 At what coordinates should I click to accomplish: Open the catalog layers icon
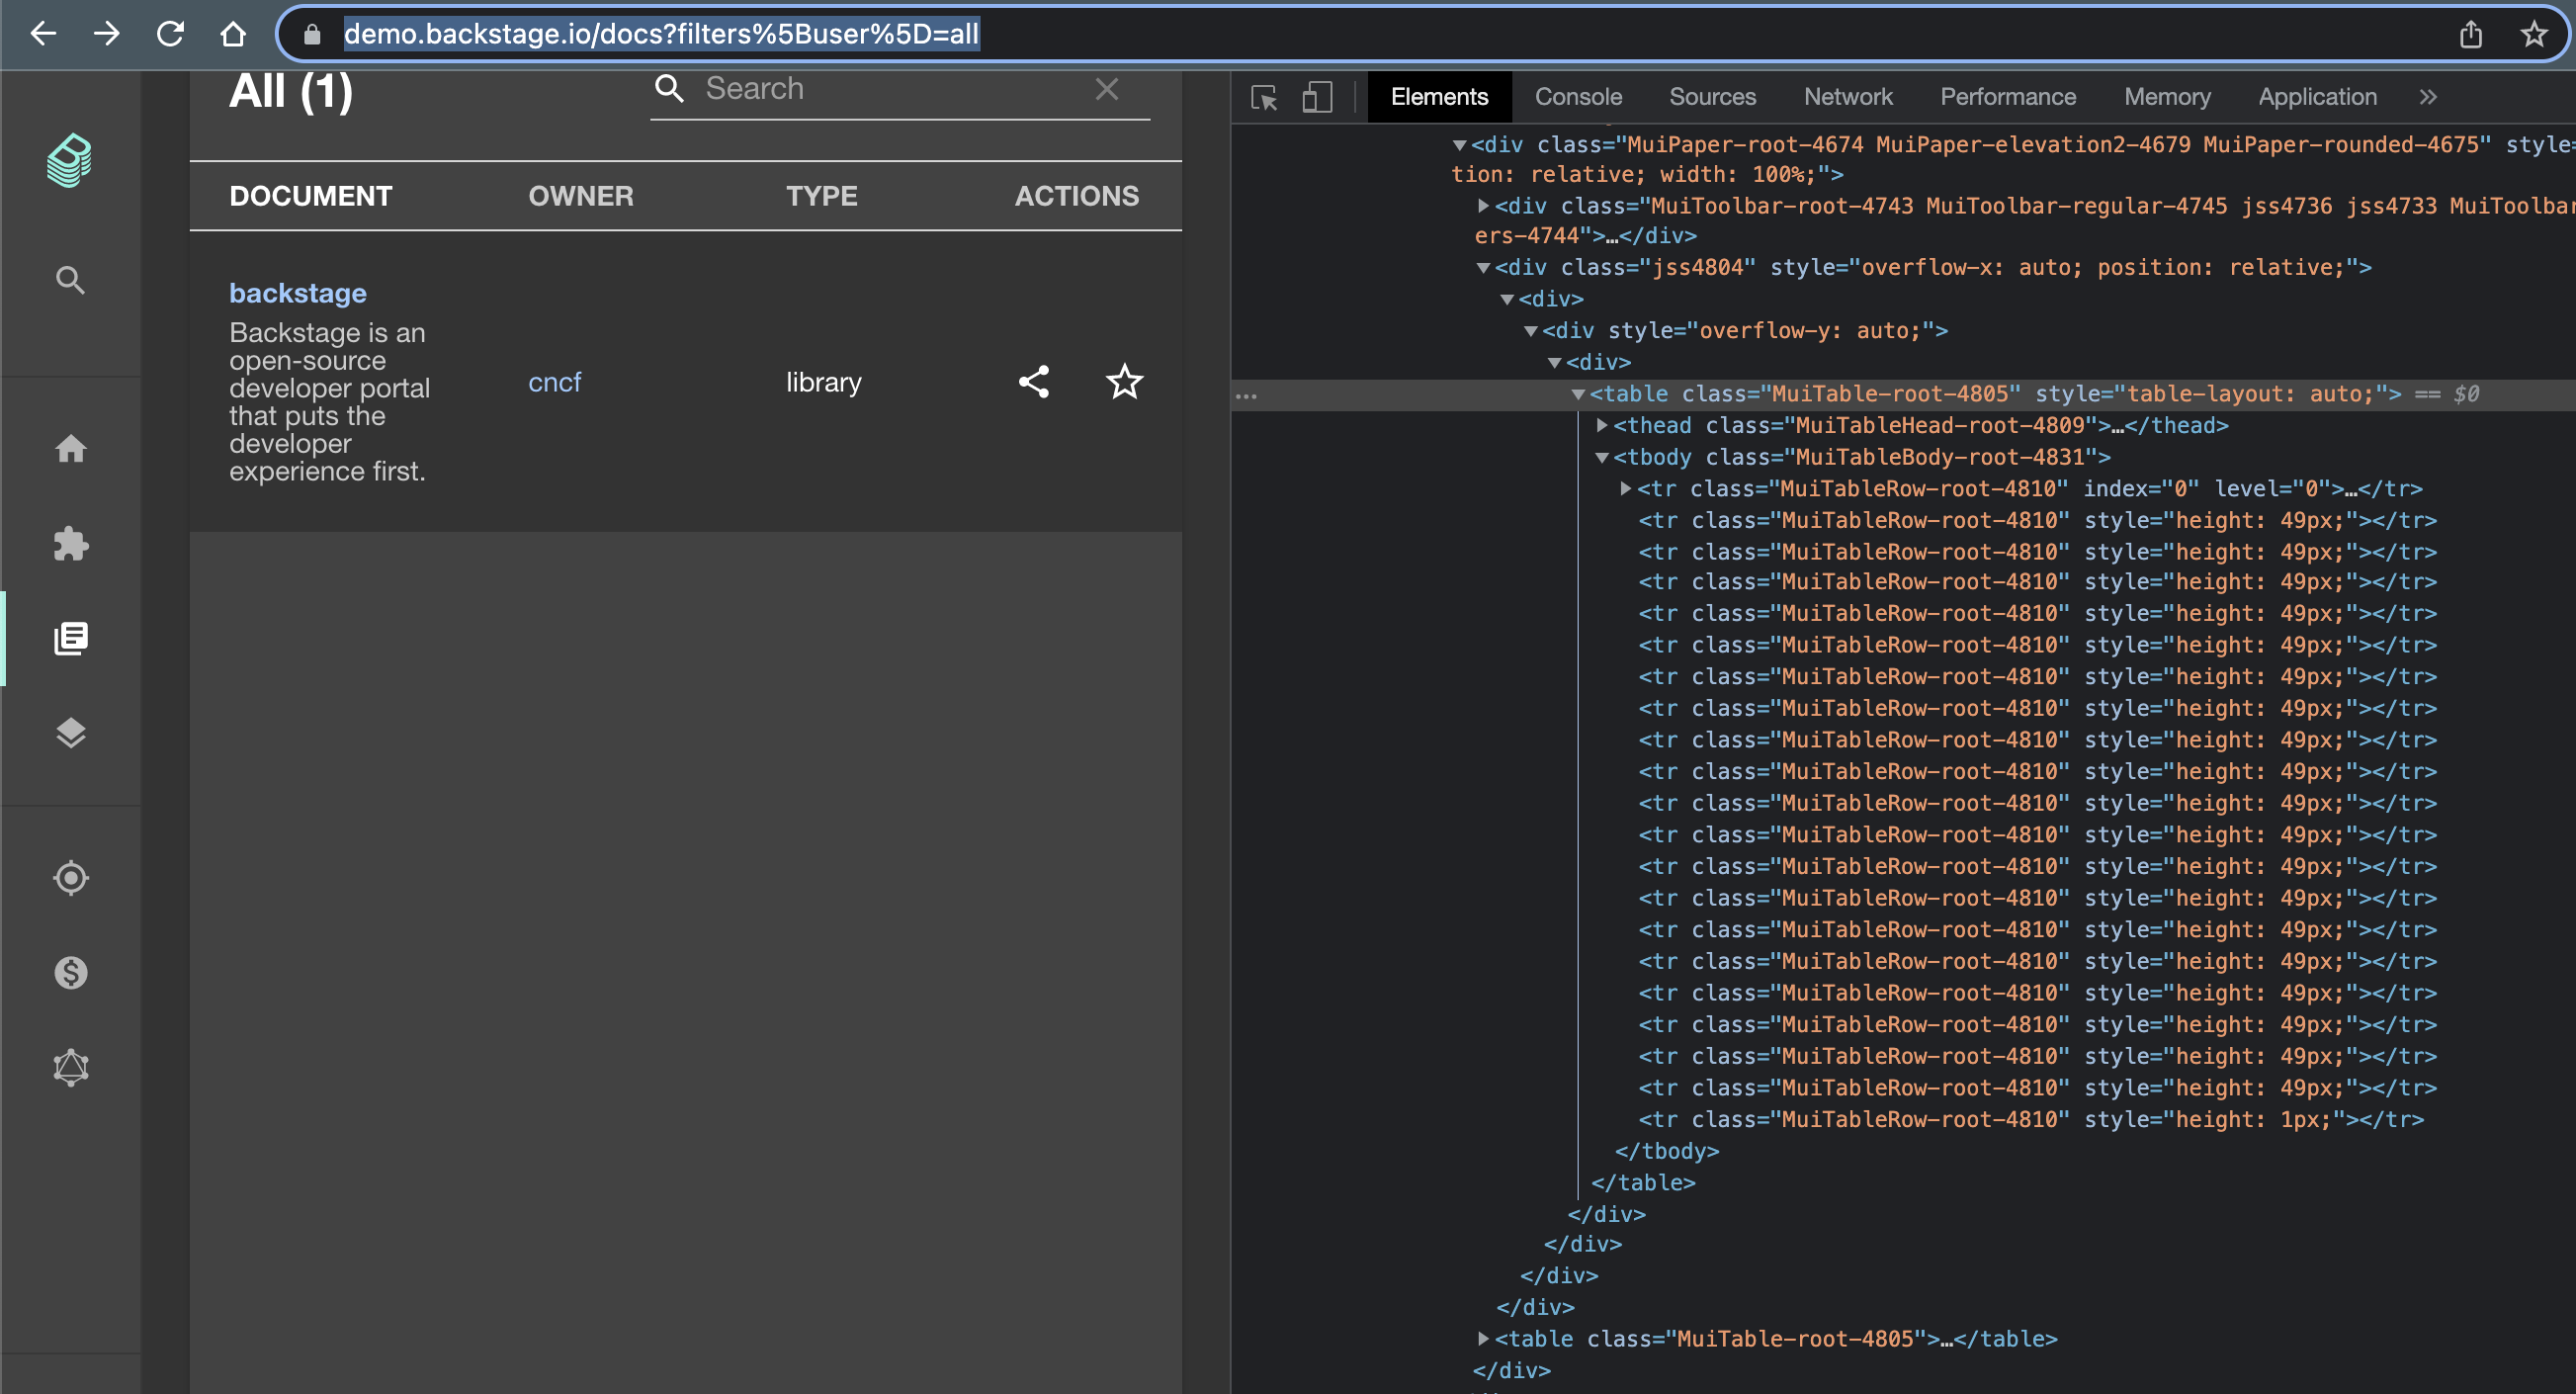[70, 733]
